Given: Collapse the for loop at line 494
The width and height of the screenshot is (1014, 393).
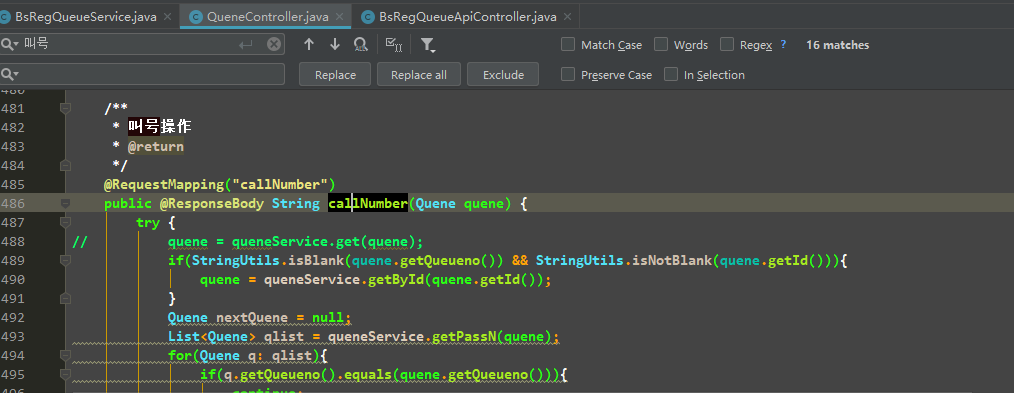Looking at the screenshot, I should click(65, 356).
